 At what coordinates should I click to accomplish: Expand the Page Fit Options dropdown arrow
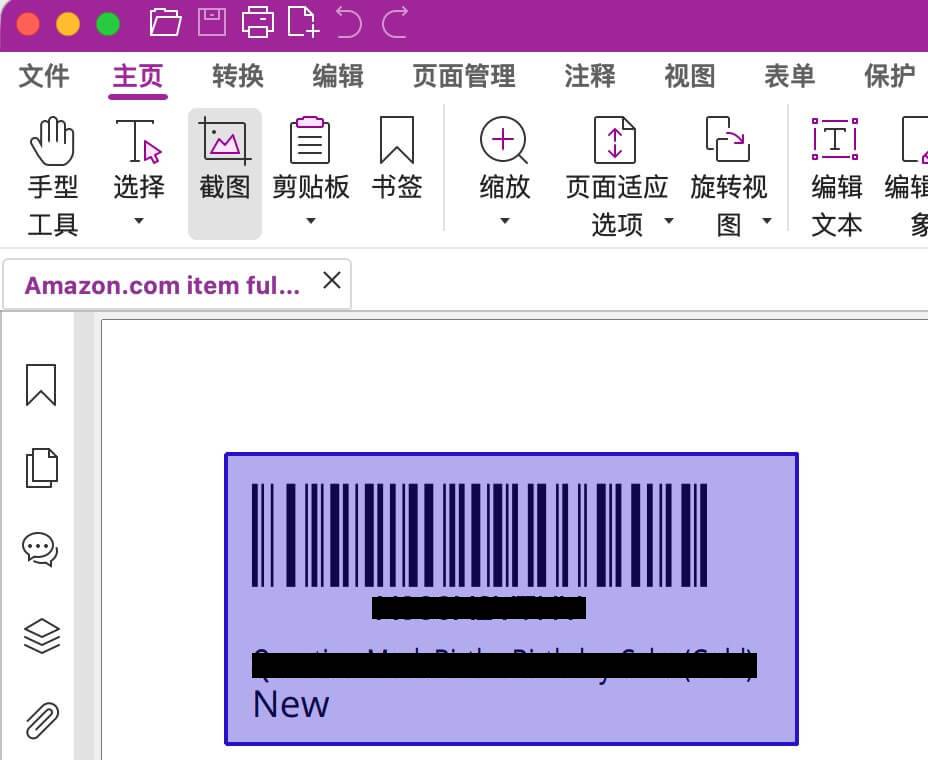tap(669, 221)
